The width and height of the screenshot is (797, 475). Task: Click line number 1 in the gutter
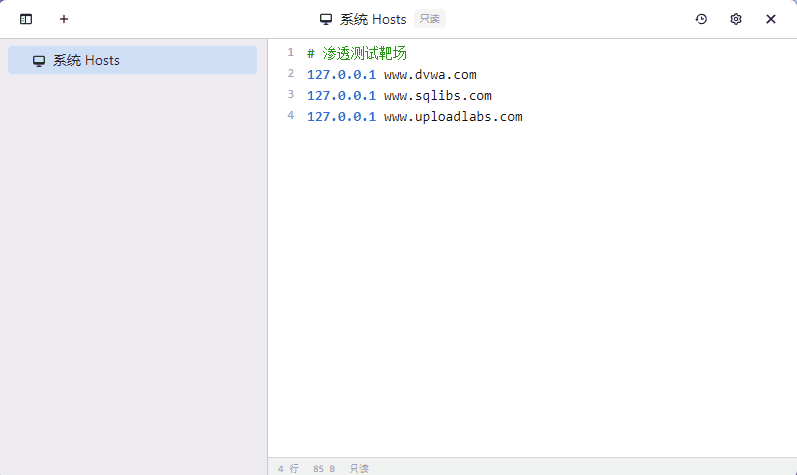pos(290,52)
